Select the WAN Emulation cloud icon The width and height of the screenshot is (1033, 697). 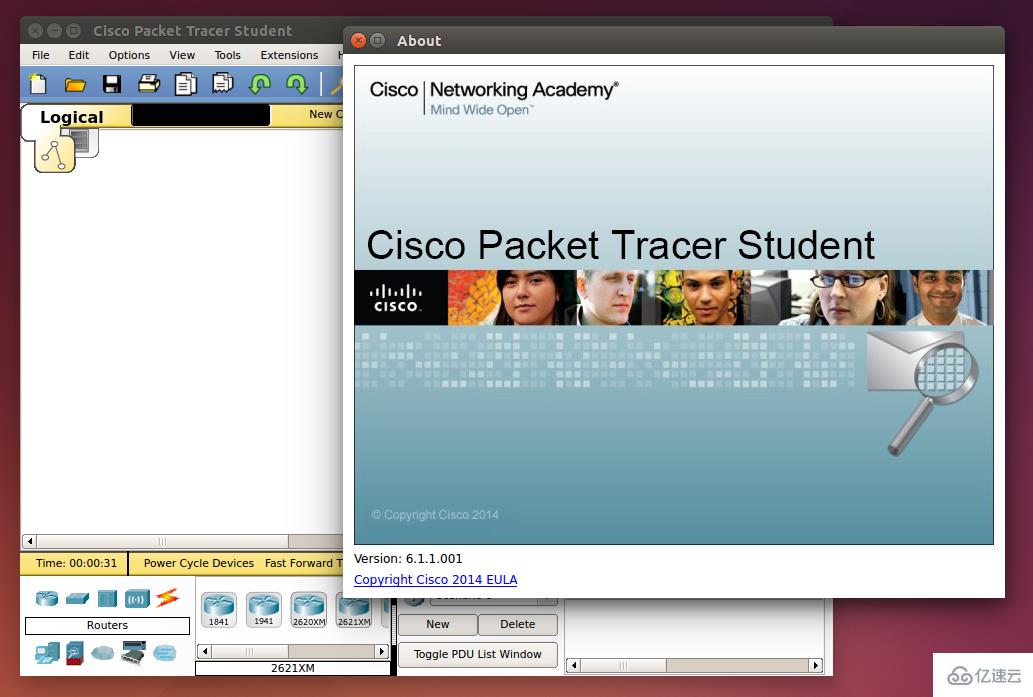click(x=102, y=653)
